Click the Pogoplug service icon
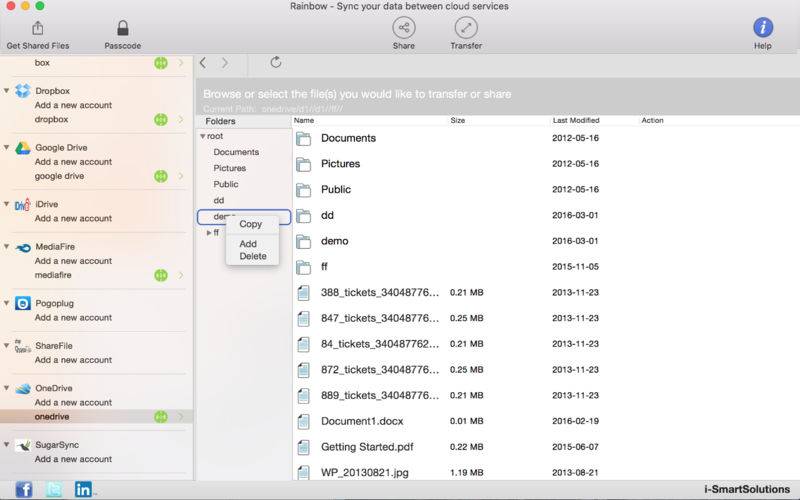The image size is (800, 500). point(22,303)
